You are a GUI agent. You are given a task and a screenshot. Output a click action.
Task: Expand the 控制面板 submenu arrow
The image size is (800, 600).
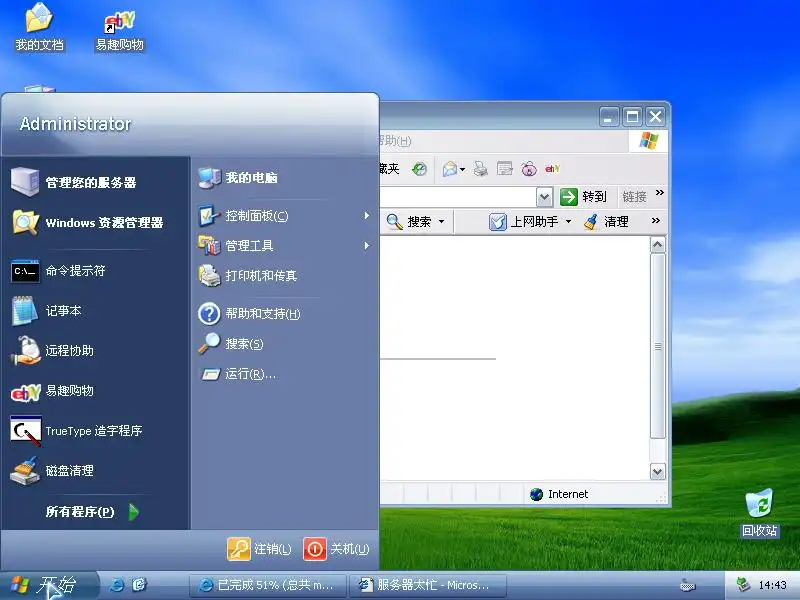[x=366, y=216]
